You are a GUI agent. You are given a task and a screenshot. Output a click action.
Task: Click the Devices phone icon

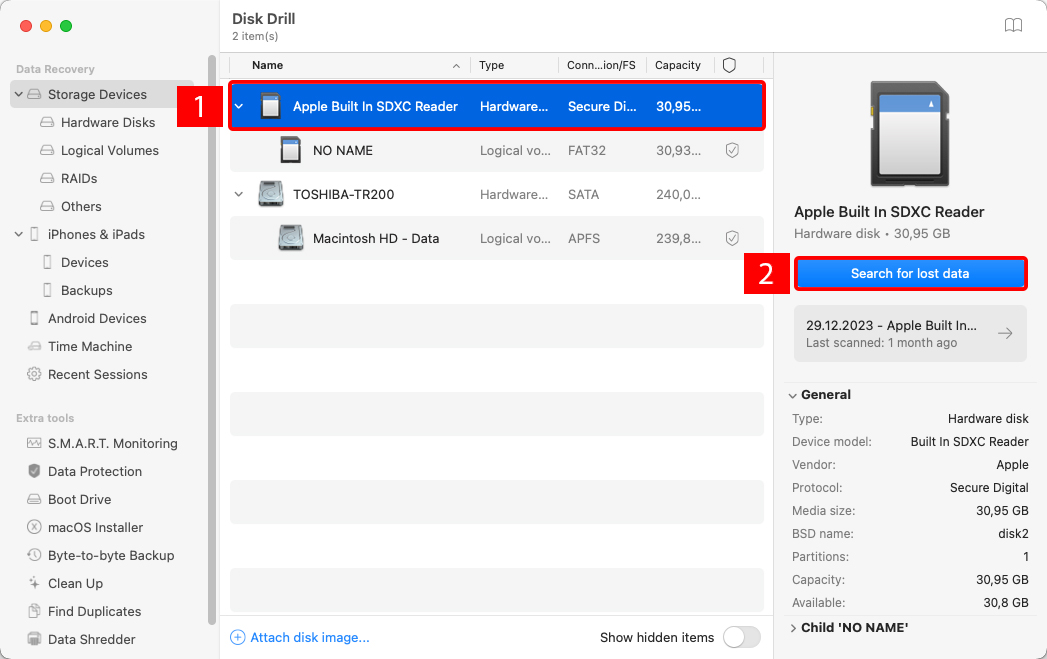(x=47, y=262)
